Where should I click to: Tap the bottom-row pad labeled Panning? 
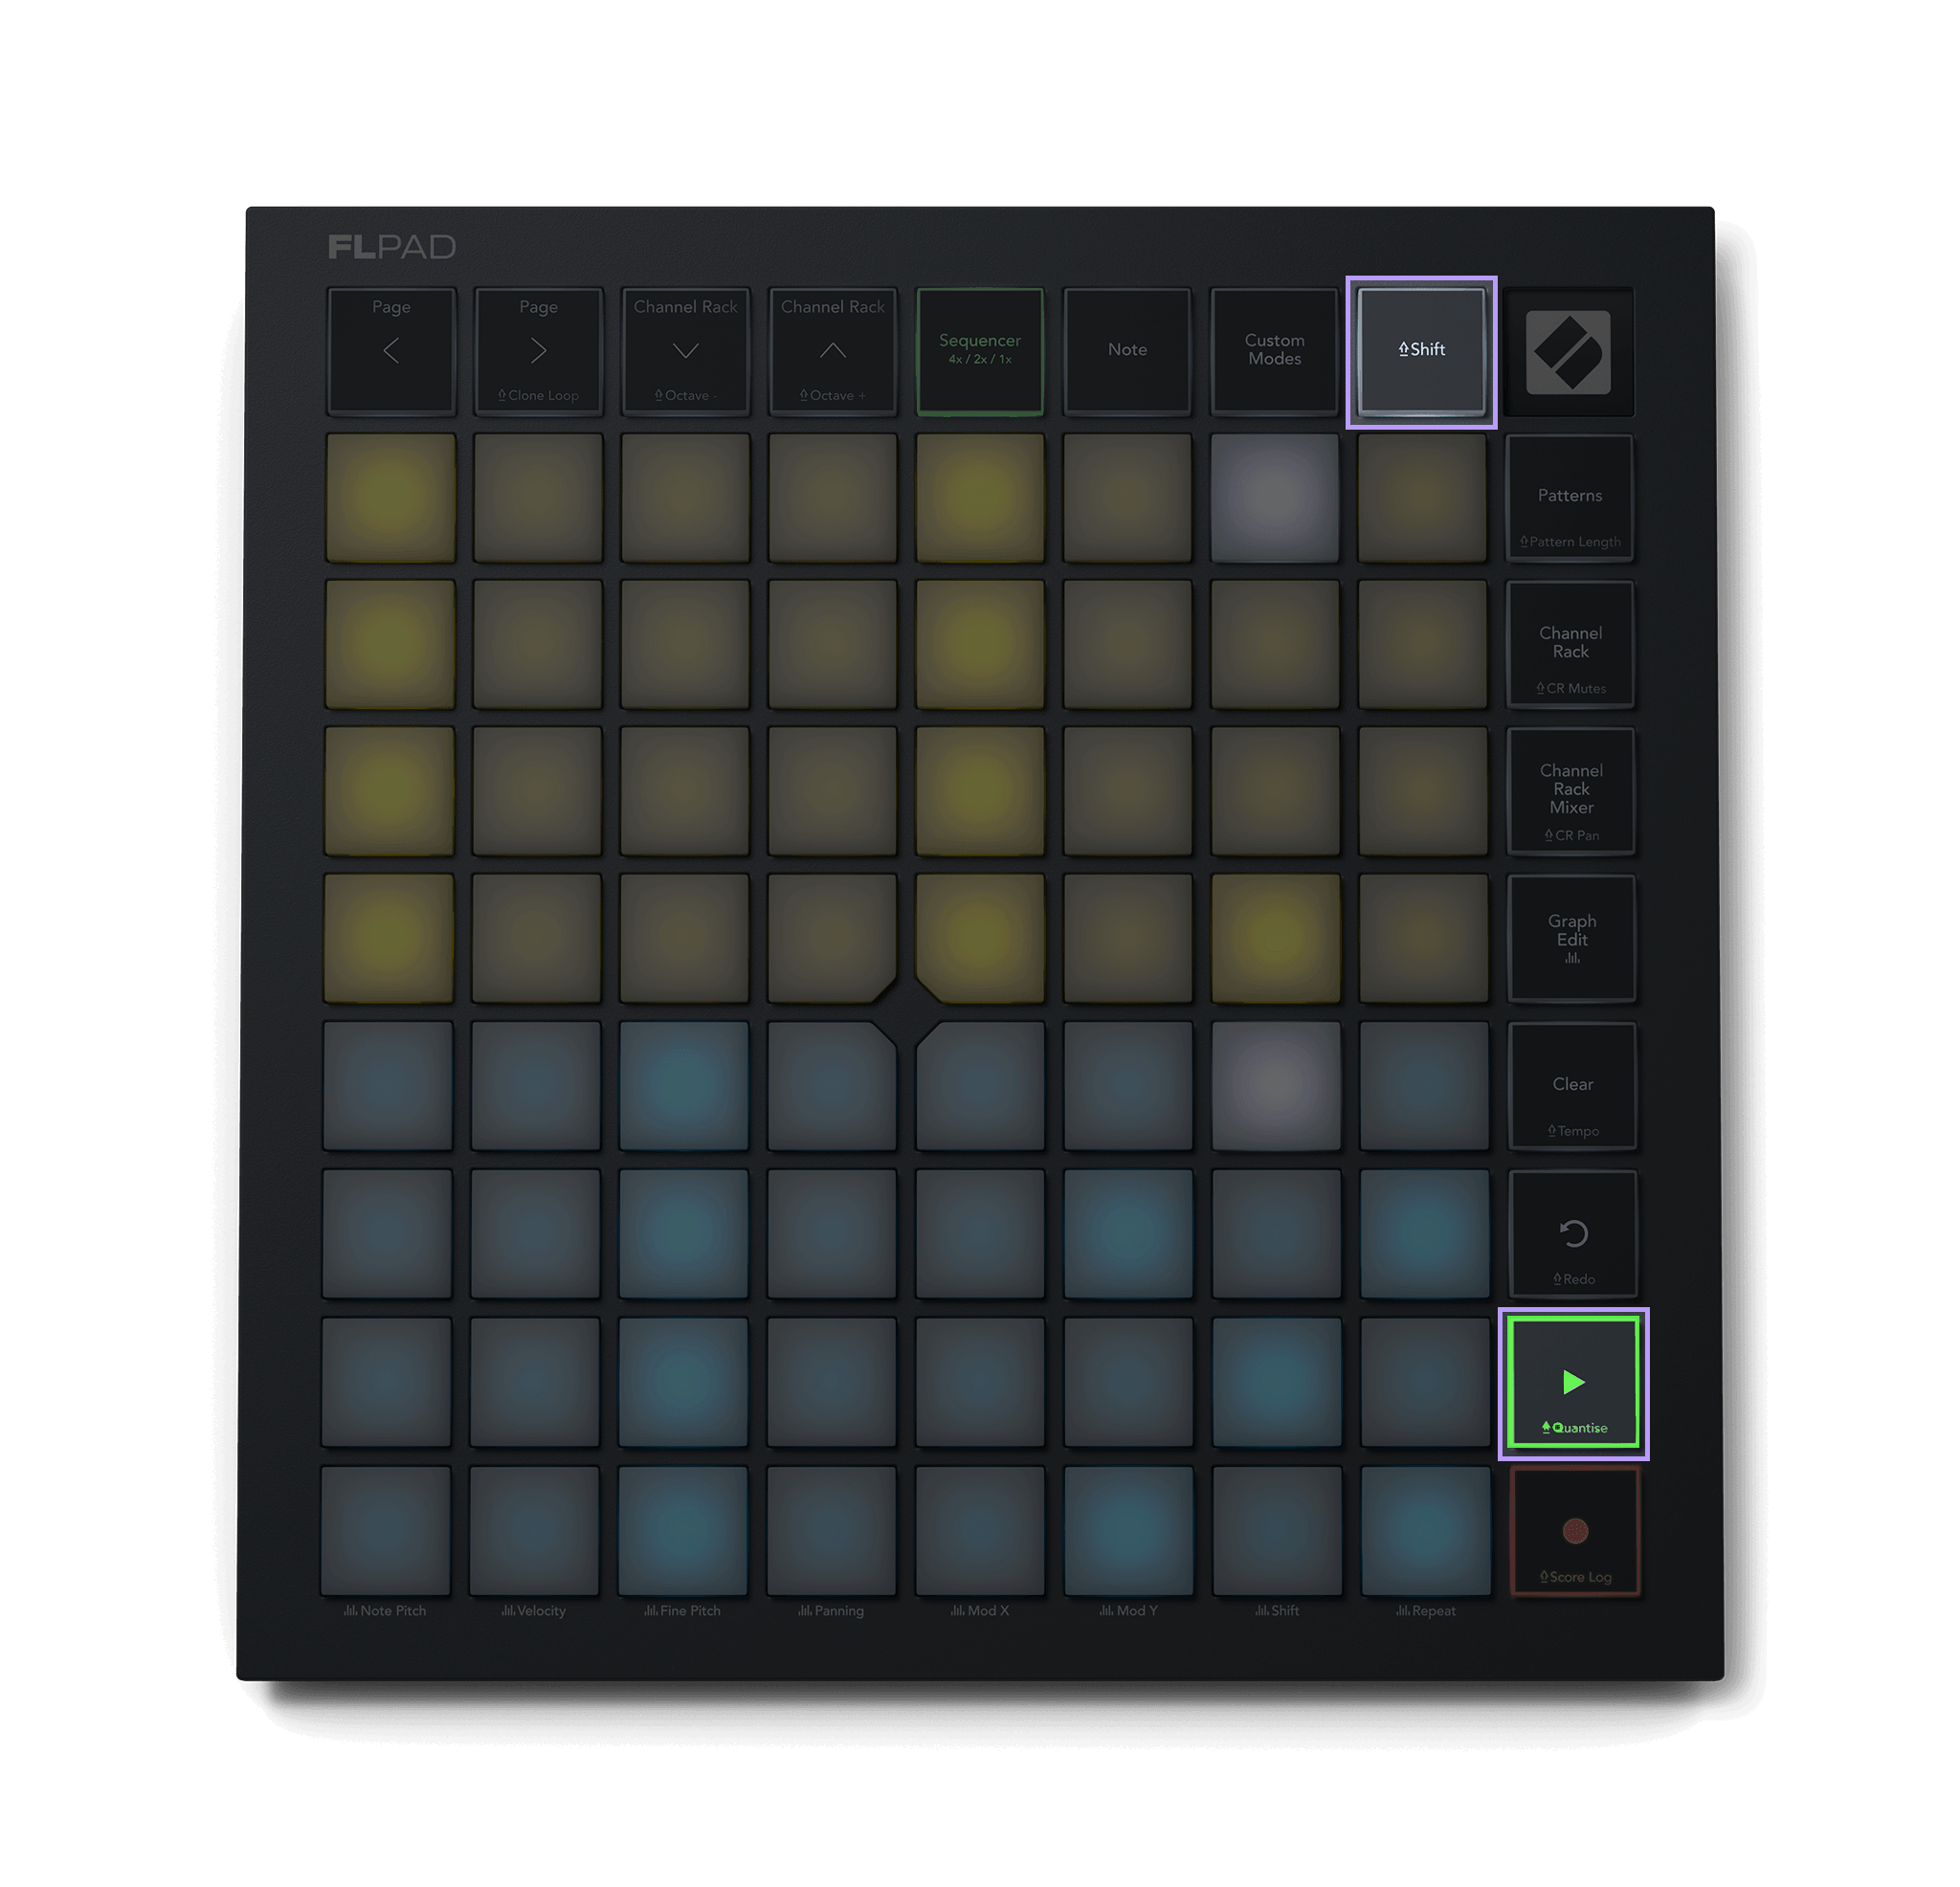tap(831, 1530)
